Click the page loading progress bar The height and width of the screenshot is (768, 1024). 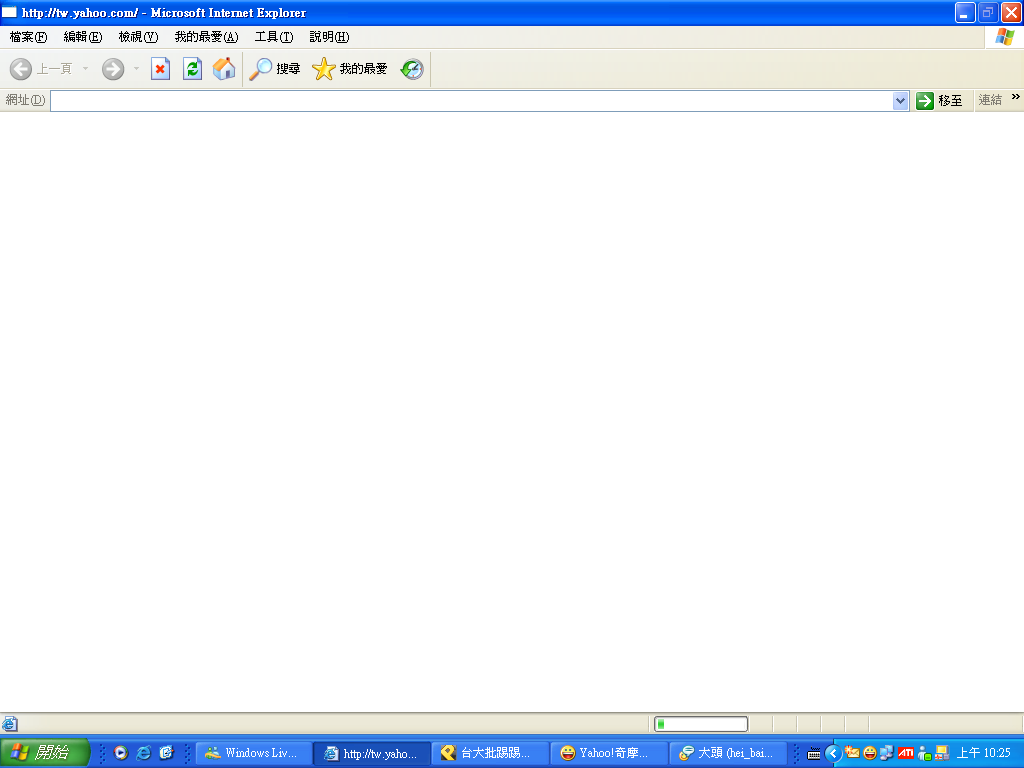pyautogui.click(x=701, y=724)
